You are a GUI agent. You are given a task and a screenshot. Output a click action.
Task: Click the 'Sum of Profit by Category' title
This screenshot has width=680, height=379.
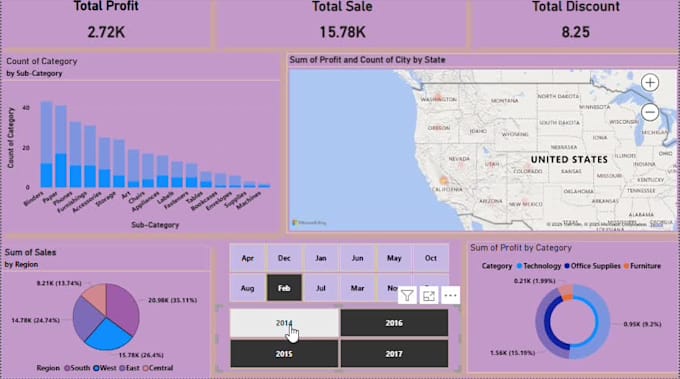coord(521,248)
